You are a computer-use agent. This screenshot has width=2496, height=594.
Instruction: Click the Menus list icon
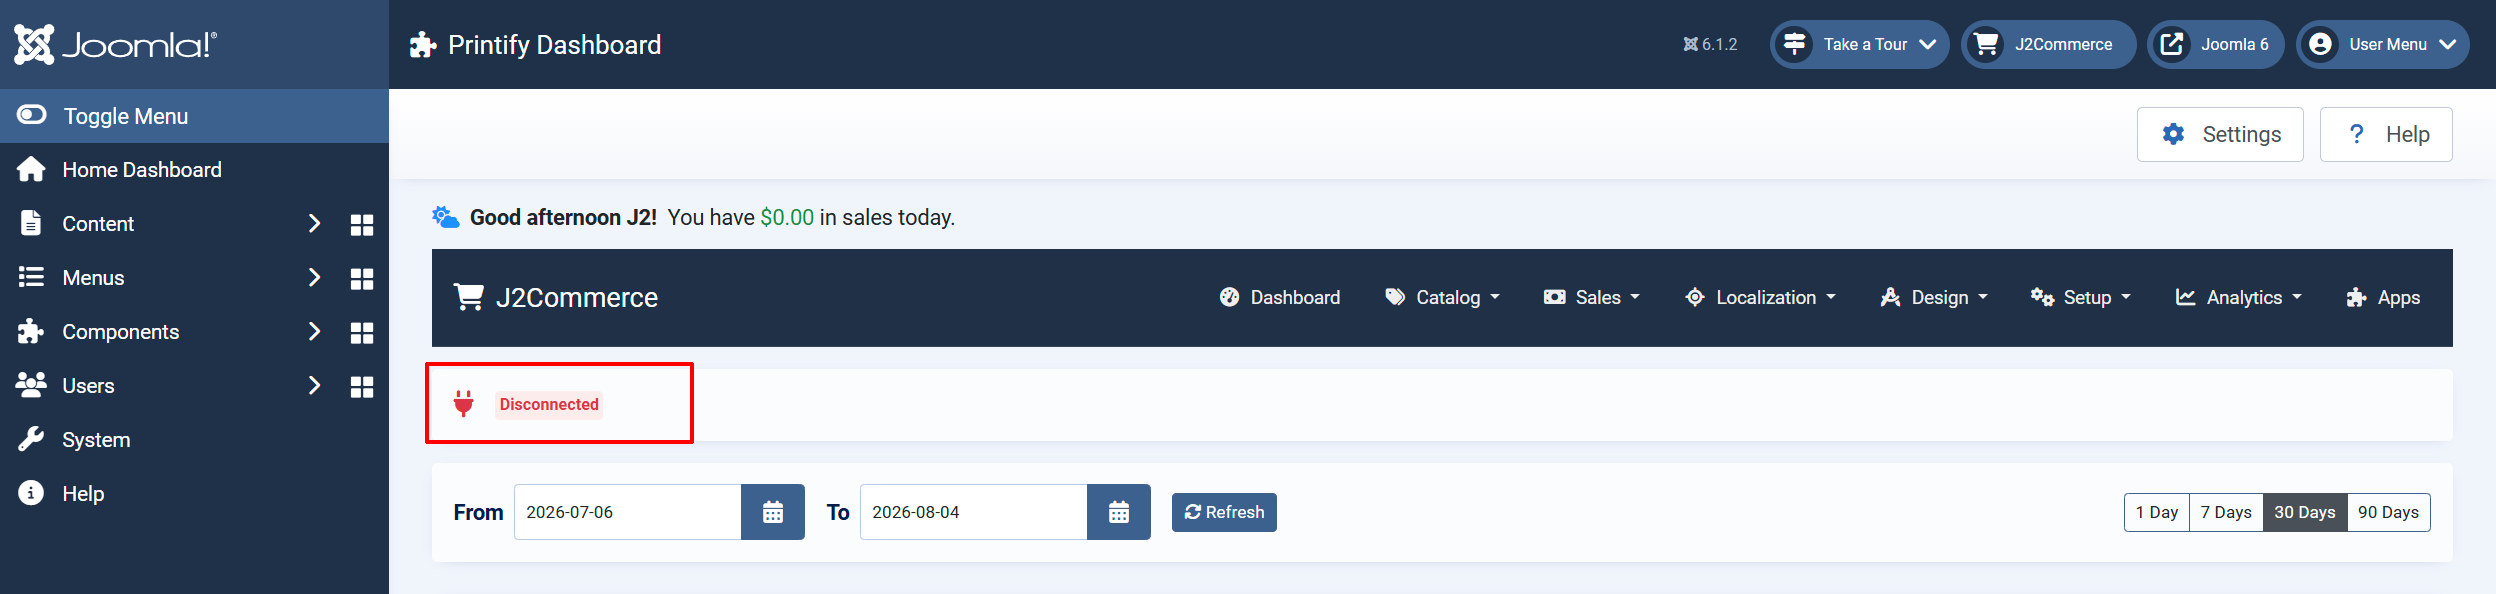tap(31, 277)
